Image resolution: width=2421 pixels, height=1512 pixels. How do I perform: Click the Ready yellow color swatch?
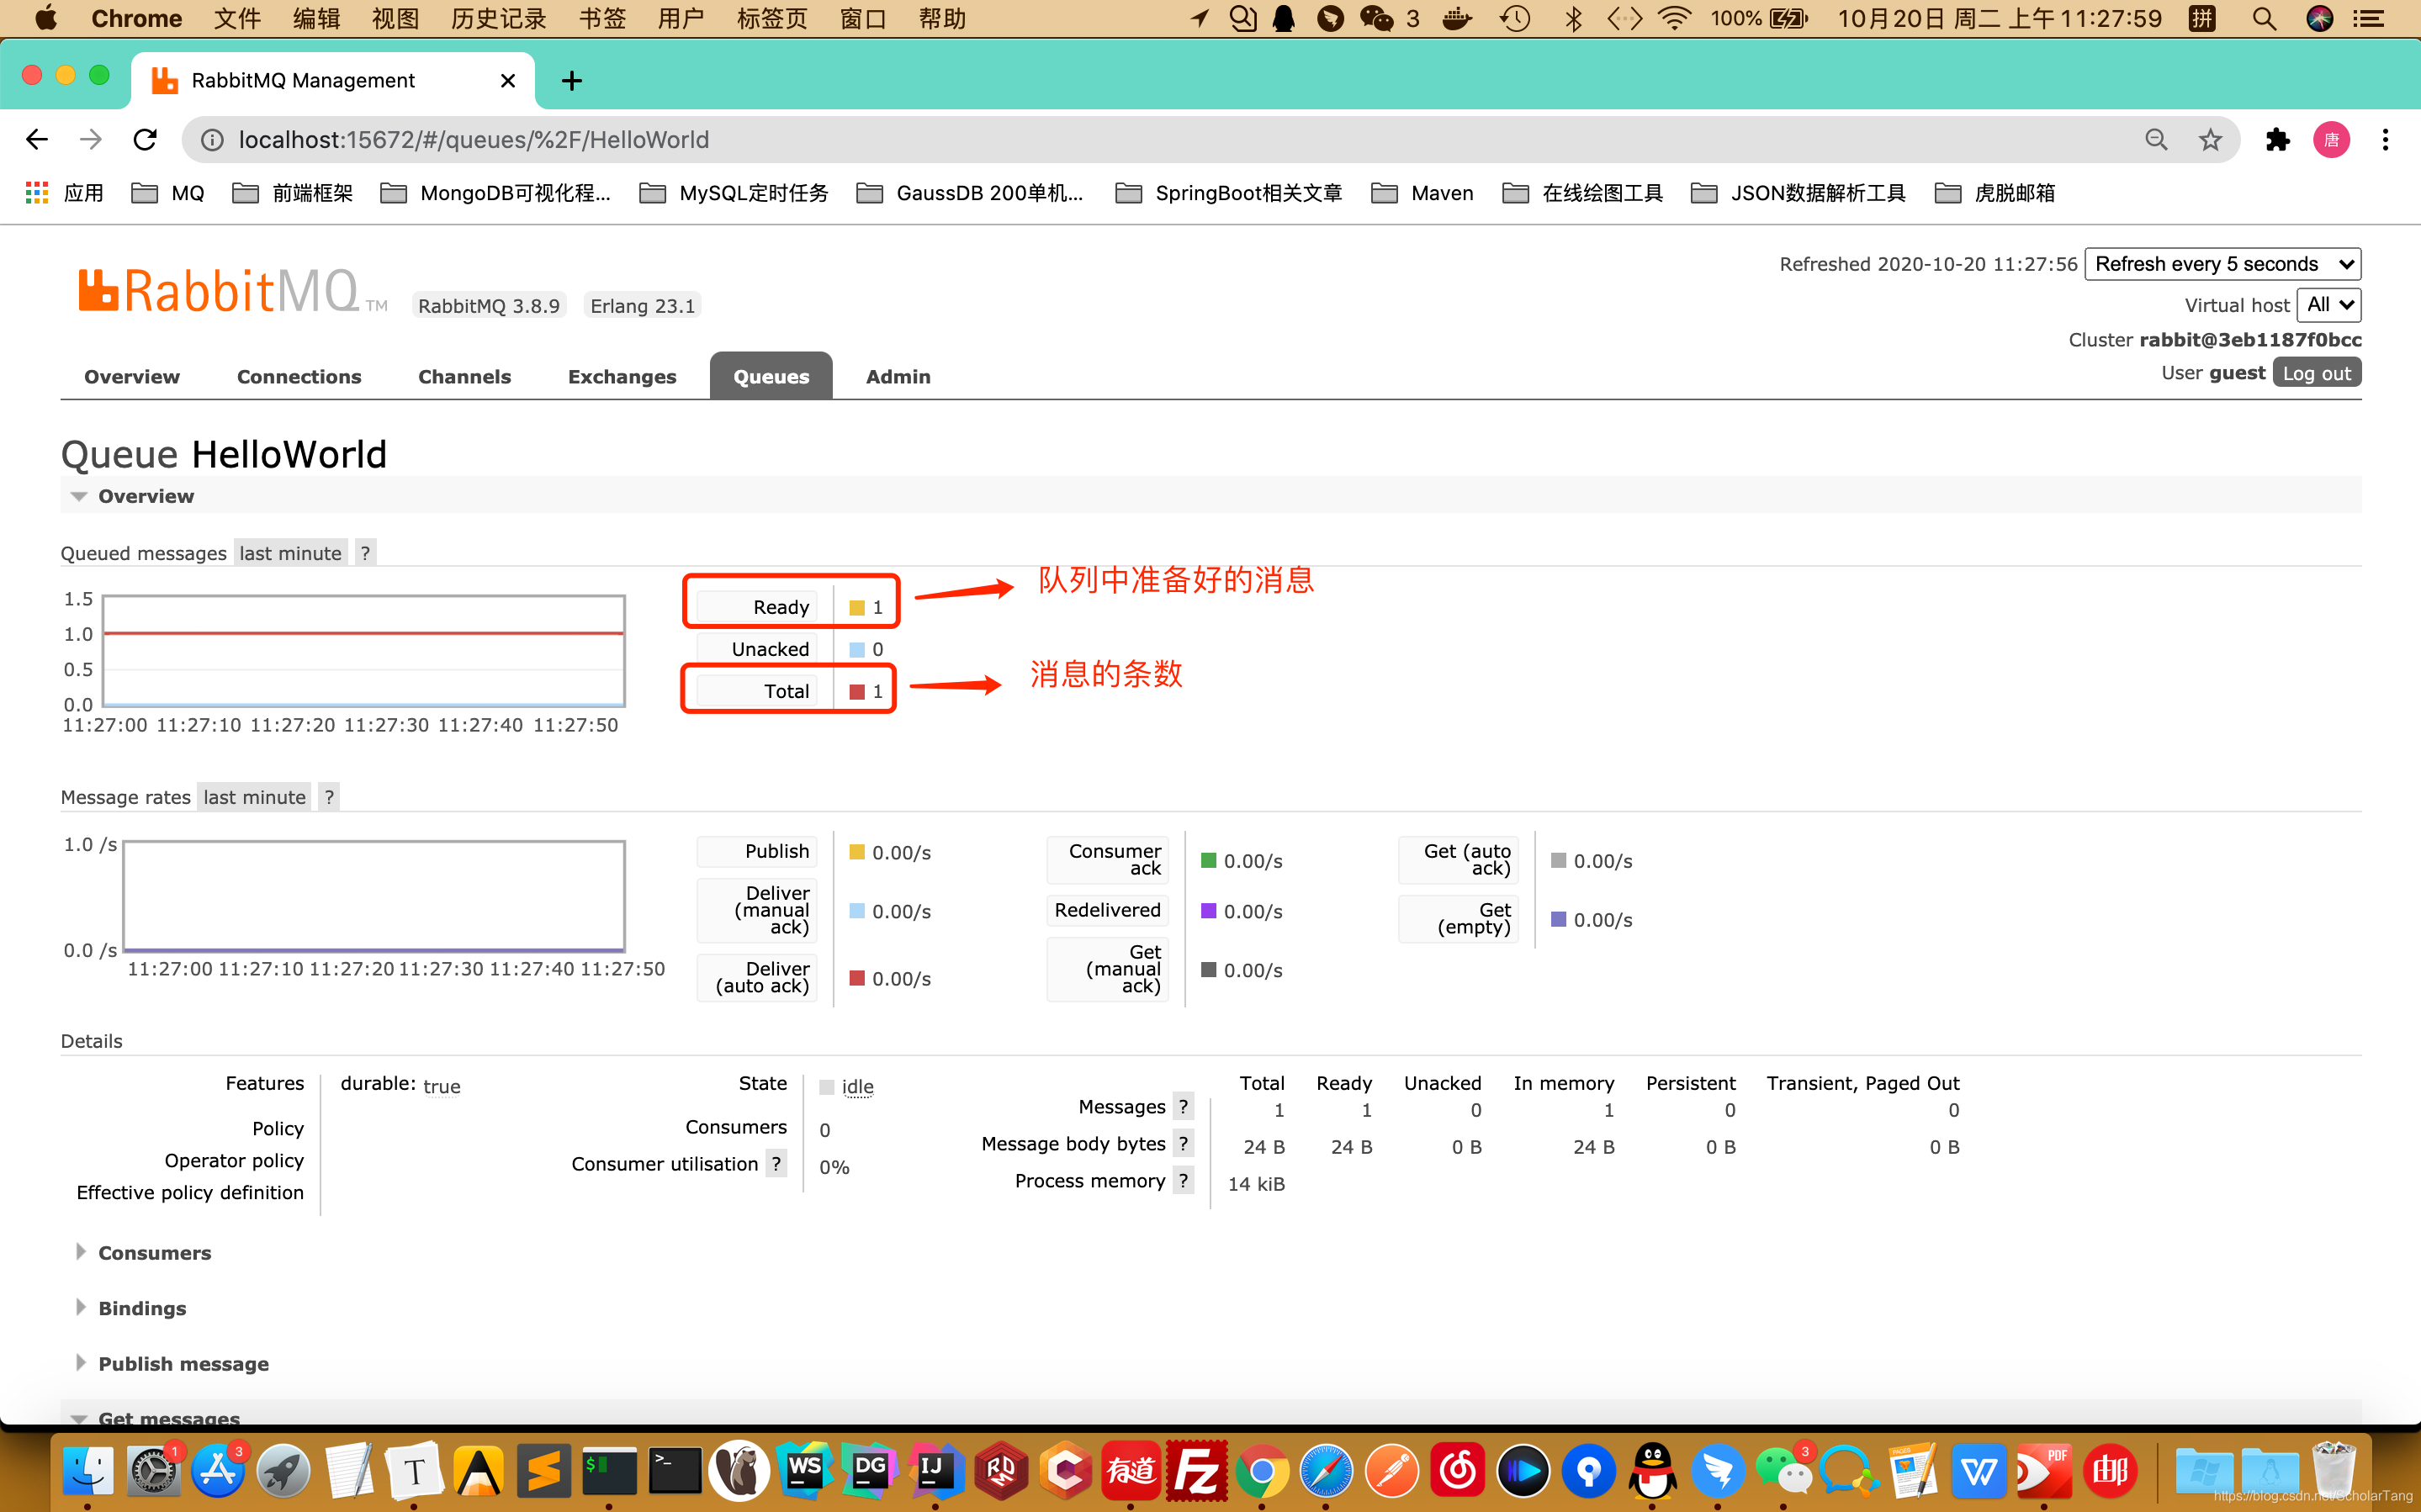coord(857,607)
